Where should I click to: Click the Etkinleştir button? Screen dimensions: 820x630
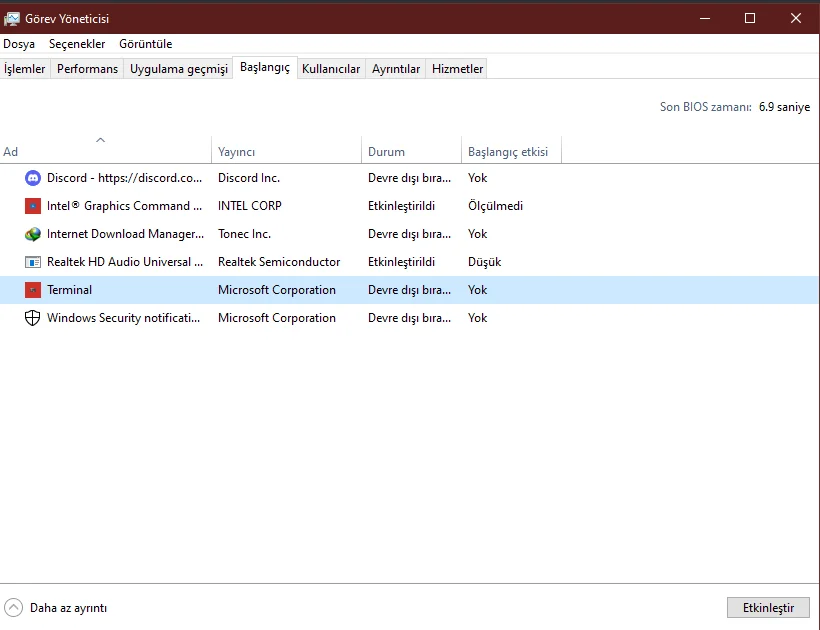click(768, 608)
